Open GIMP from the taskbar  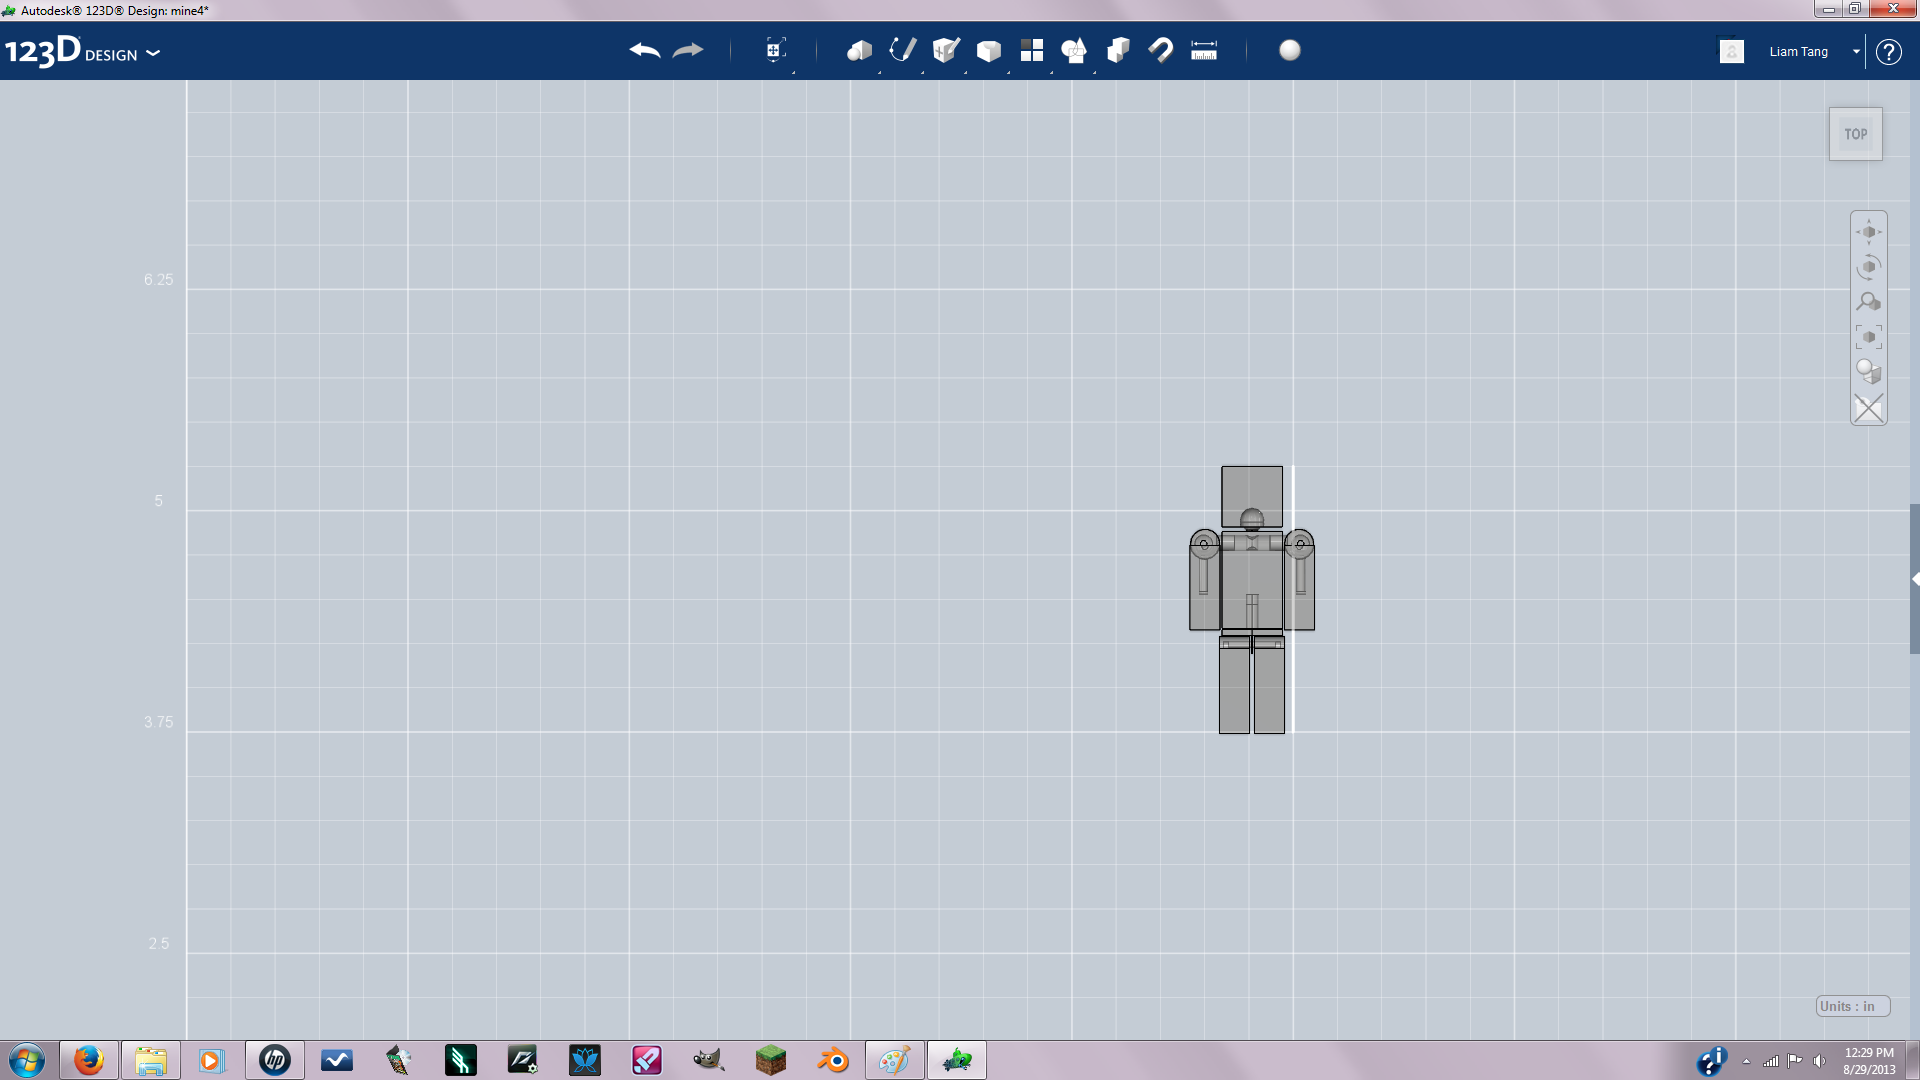(709, 1060)
